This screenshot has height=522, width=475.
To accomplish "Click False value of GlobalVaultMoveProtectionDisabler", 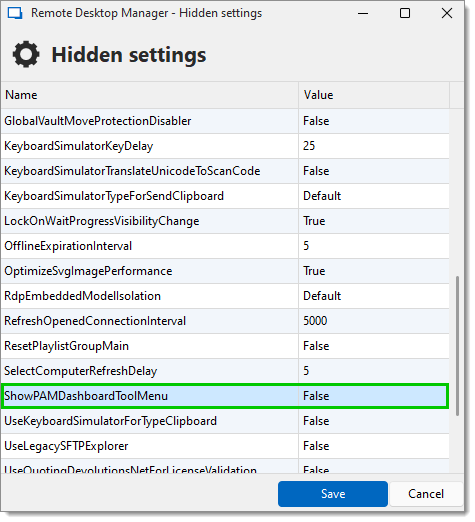I will (317, 121).
